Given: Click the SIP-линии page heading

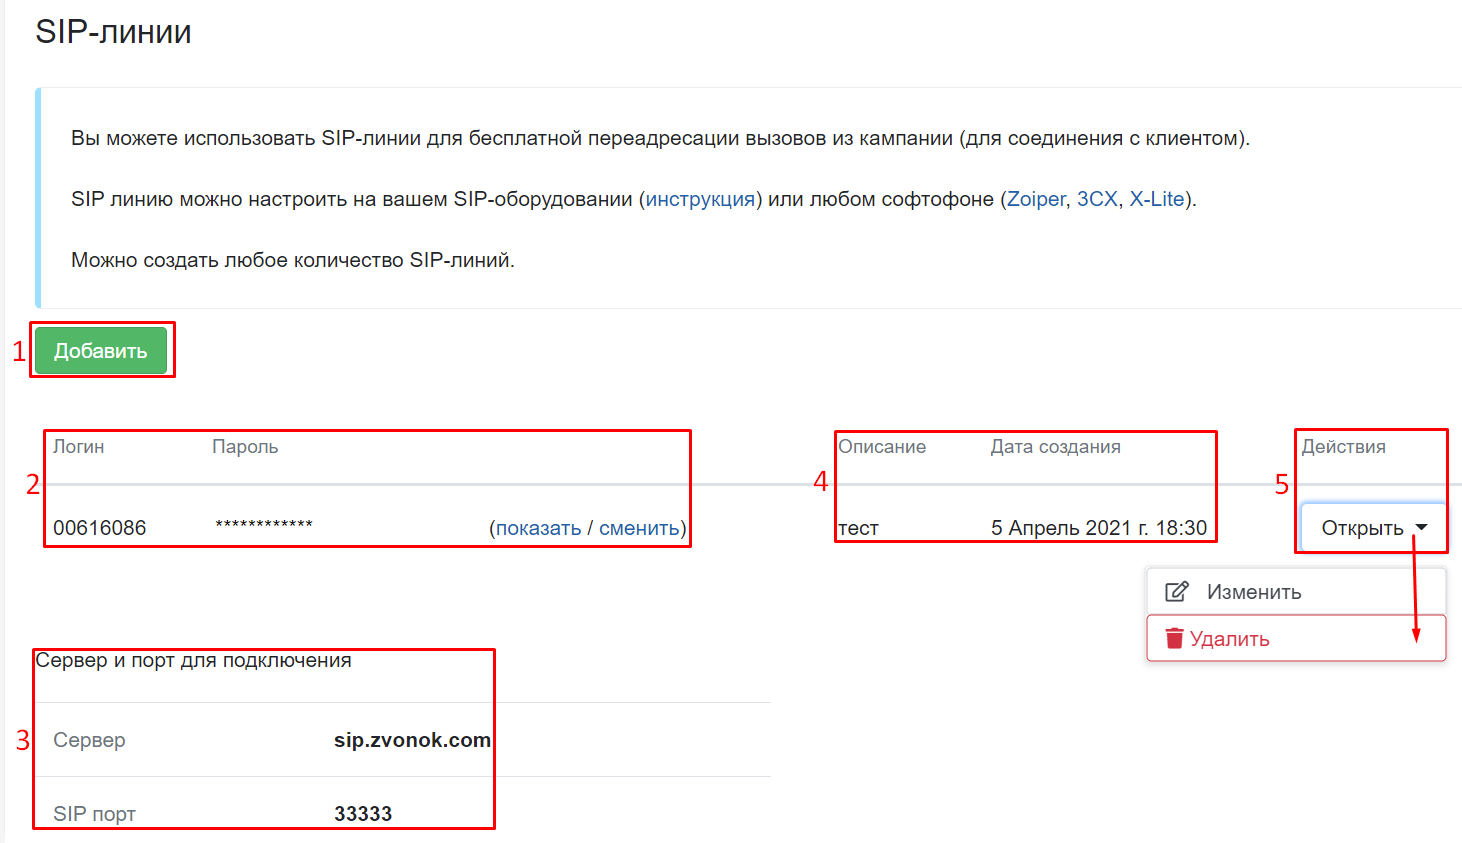Looking at the screenshot, I should (x=114, y=32).
